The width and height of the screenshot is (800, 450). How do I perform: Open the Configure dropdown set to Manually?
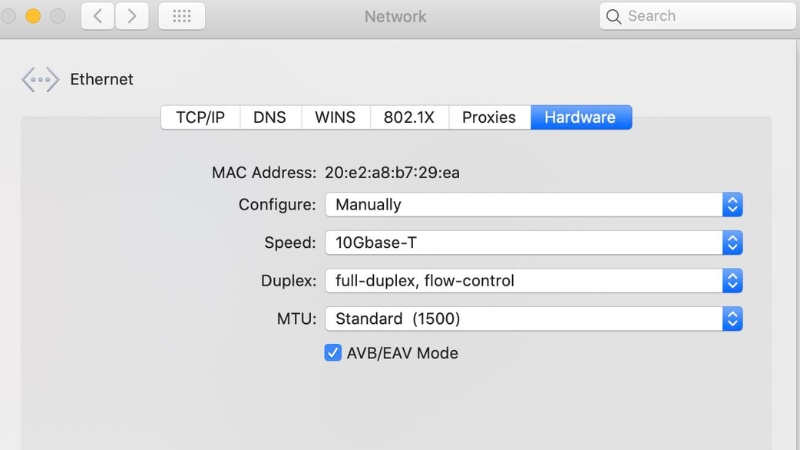click(x=534, y=205)
